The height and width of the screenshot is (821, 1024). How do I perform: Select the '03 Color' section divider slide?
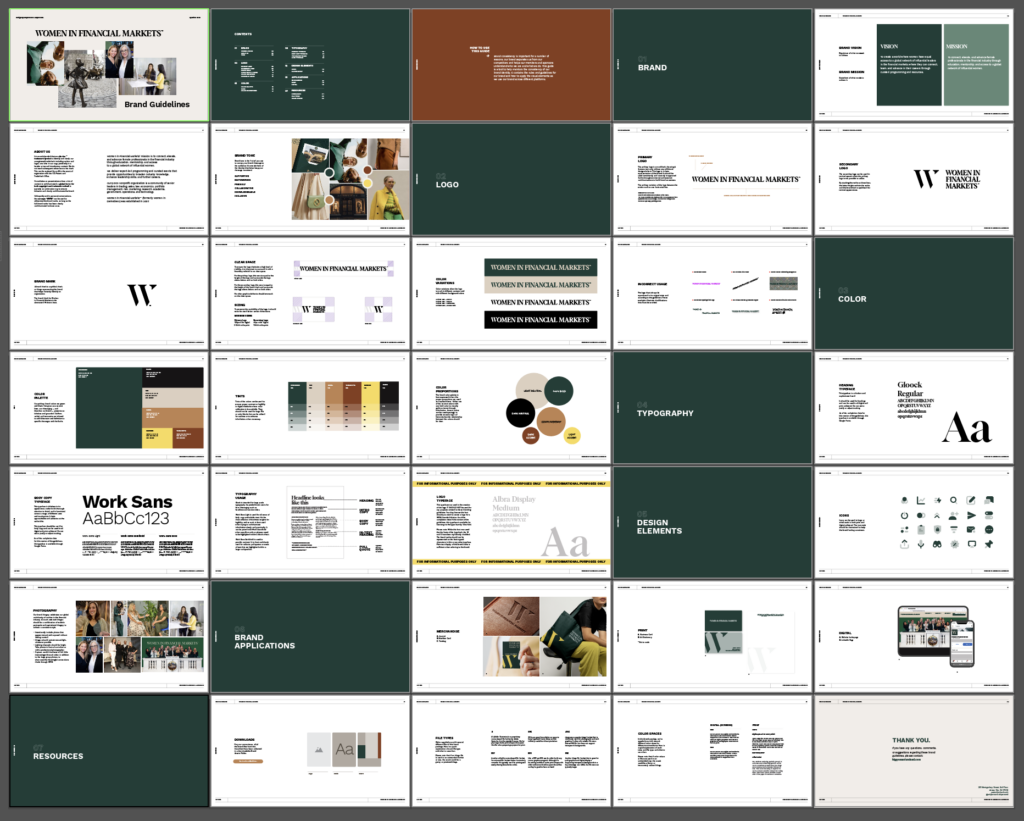click(914, 293)
